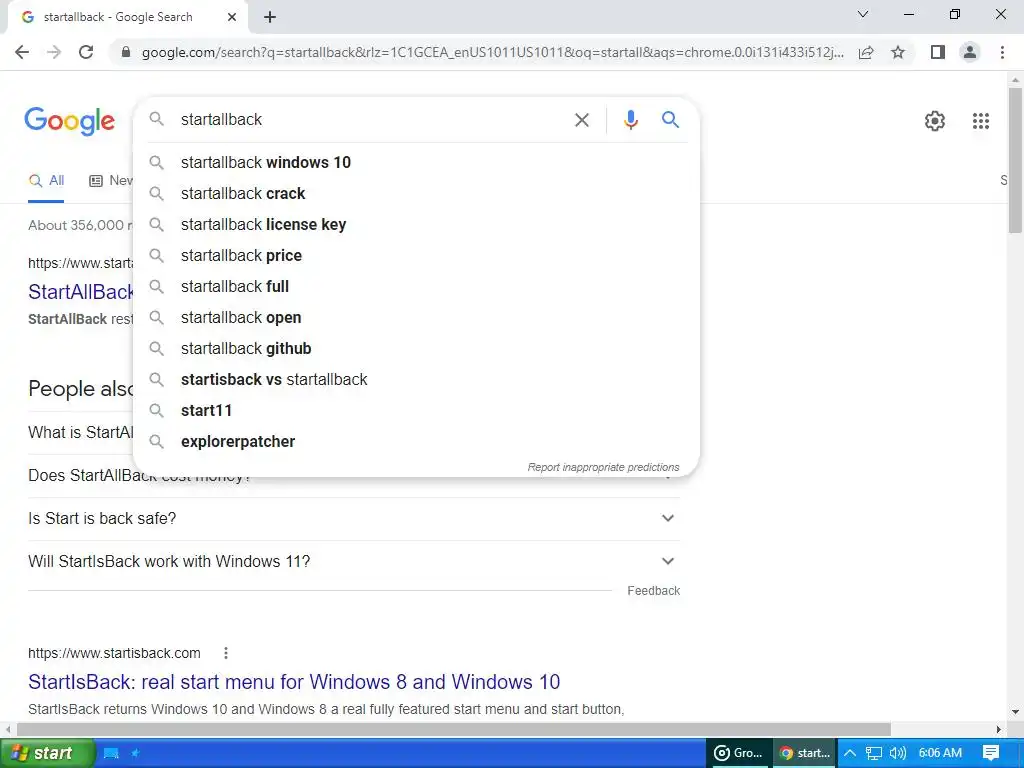Open the Chrome profile avatar menu
Screen dimensions: 1024x768
(x=970, y=52)
